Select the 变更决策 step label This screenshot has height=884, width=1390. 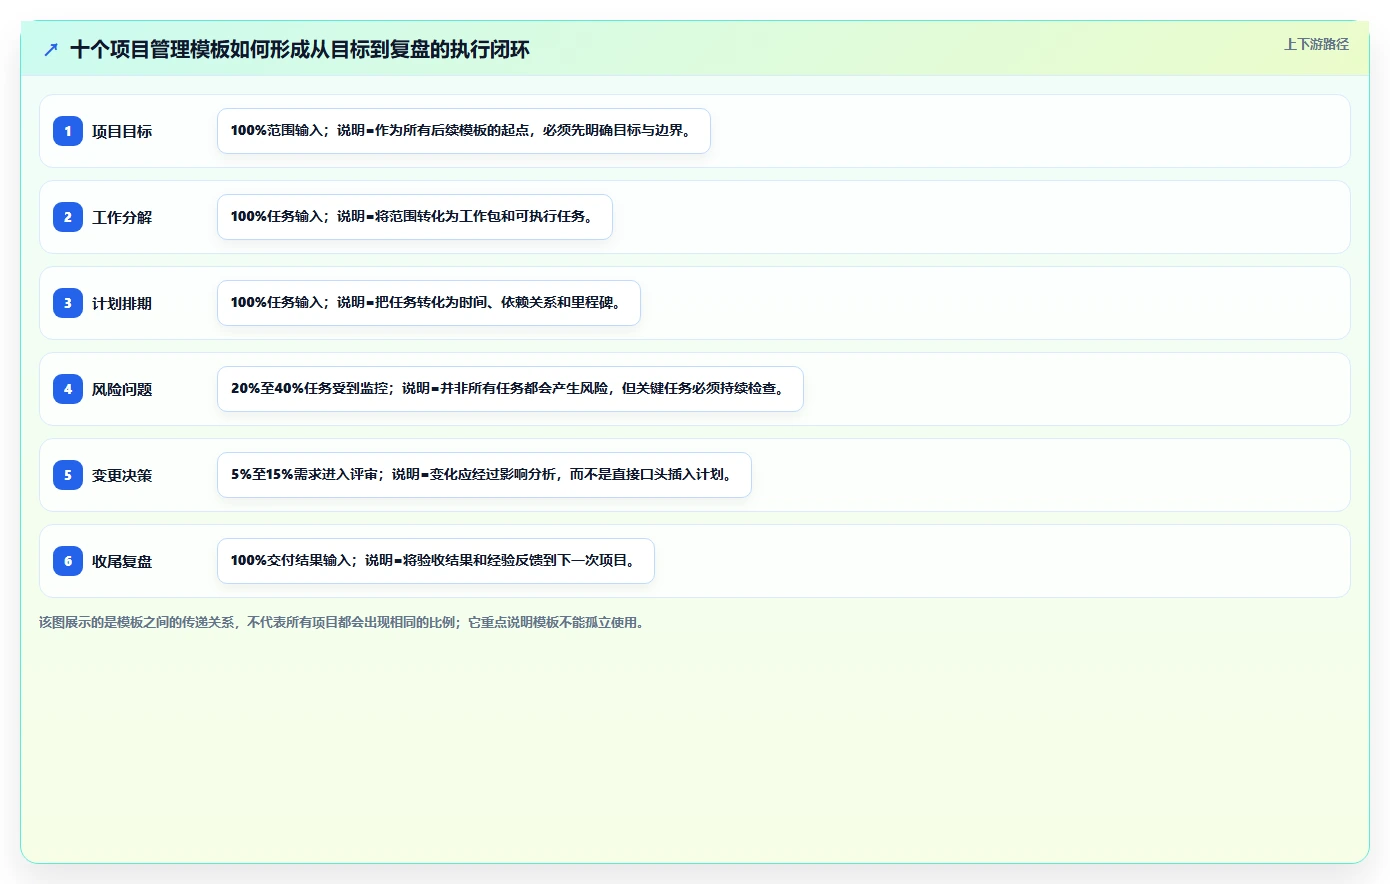(x=122, y=475)
